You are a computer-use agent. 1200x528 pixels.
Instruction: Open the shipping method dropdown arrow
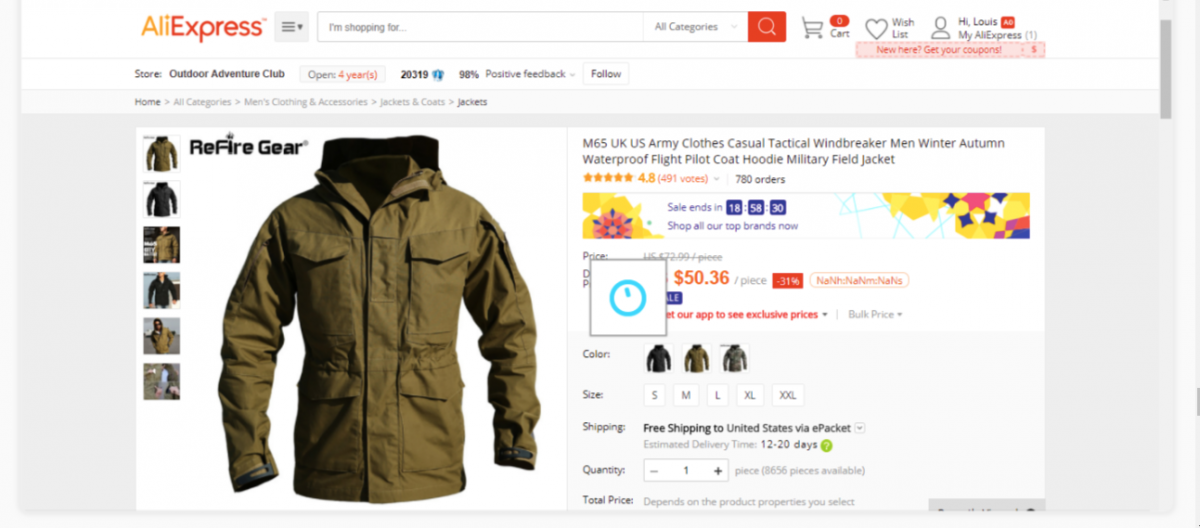(x=860, y=428)
